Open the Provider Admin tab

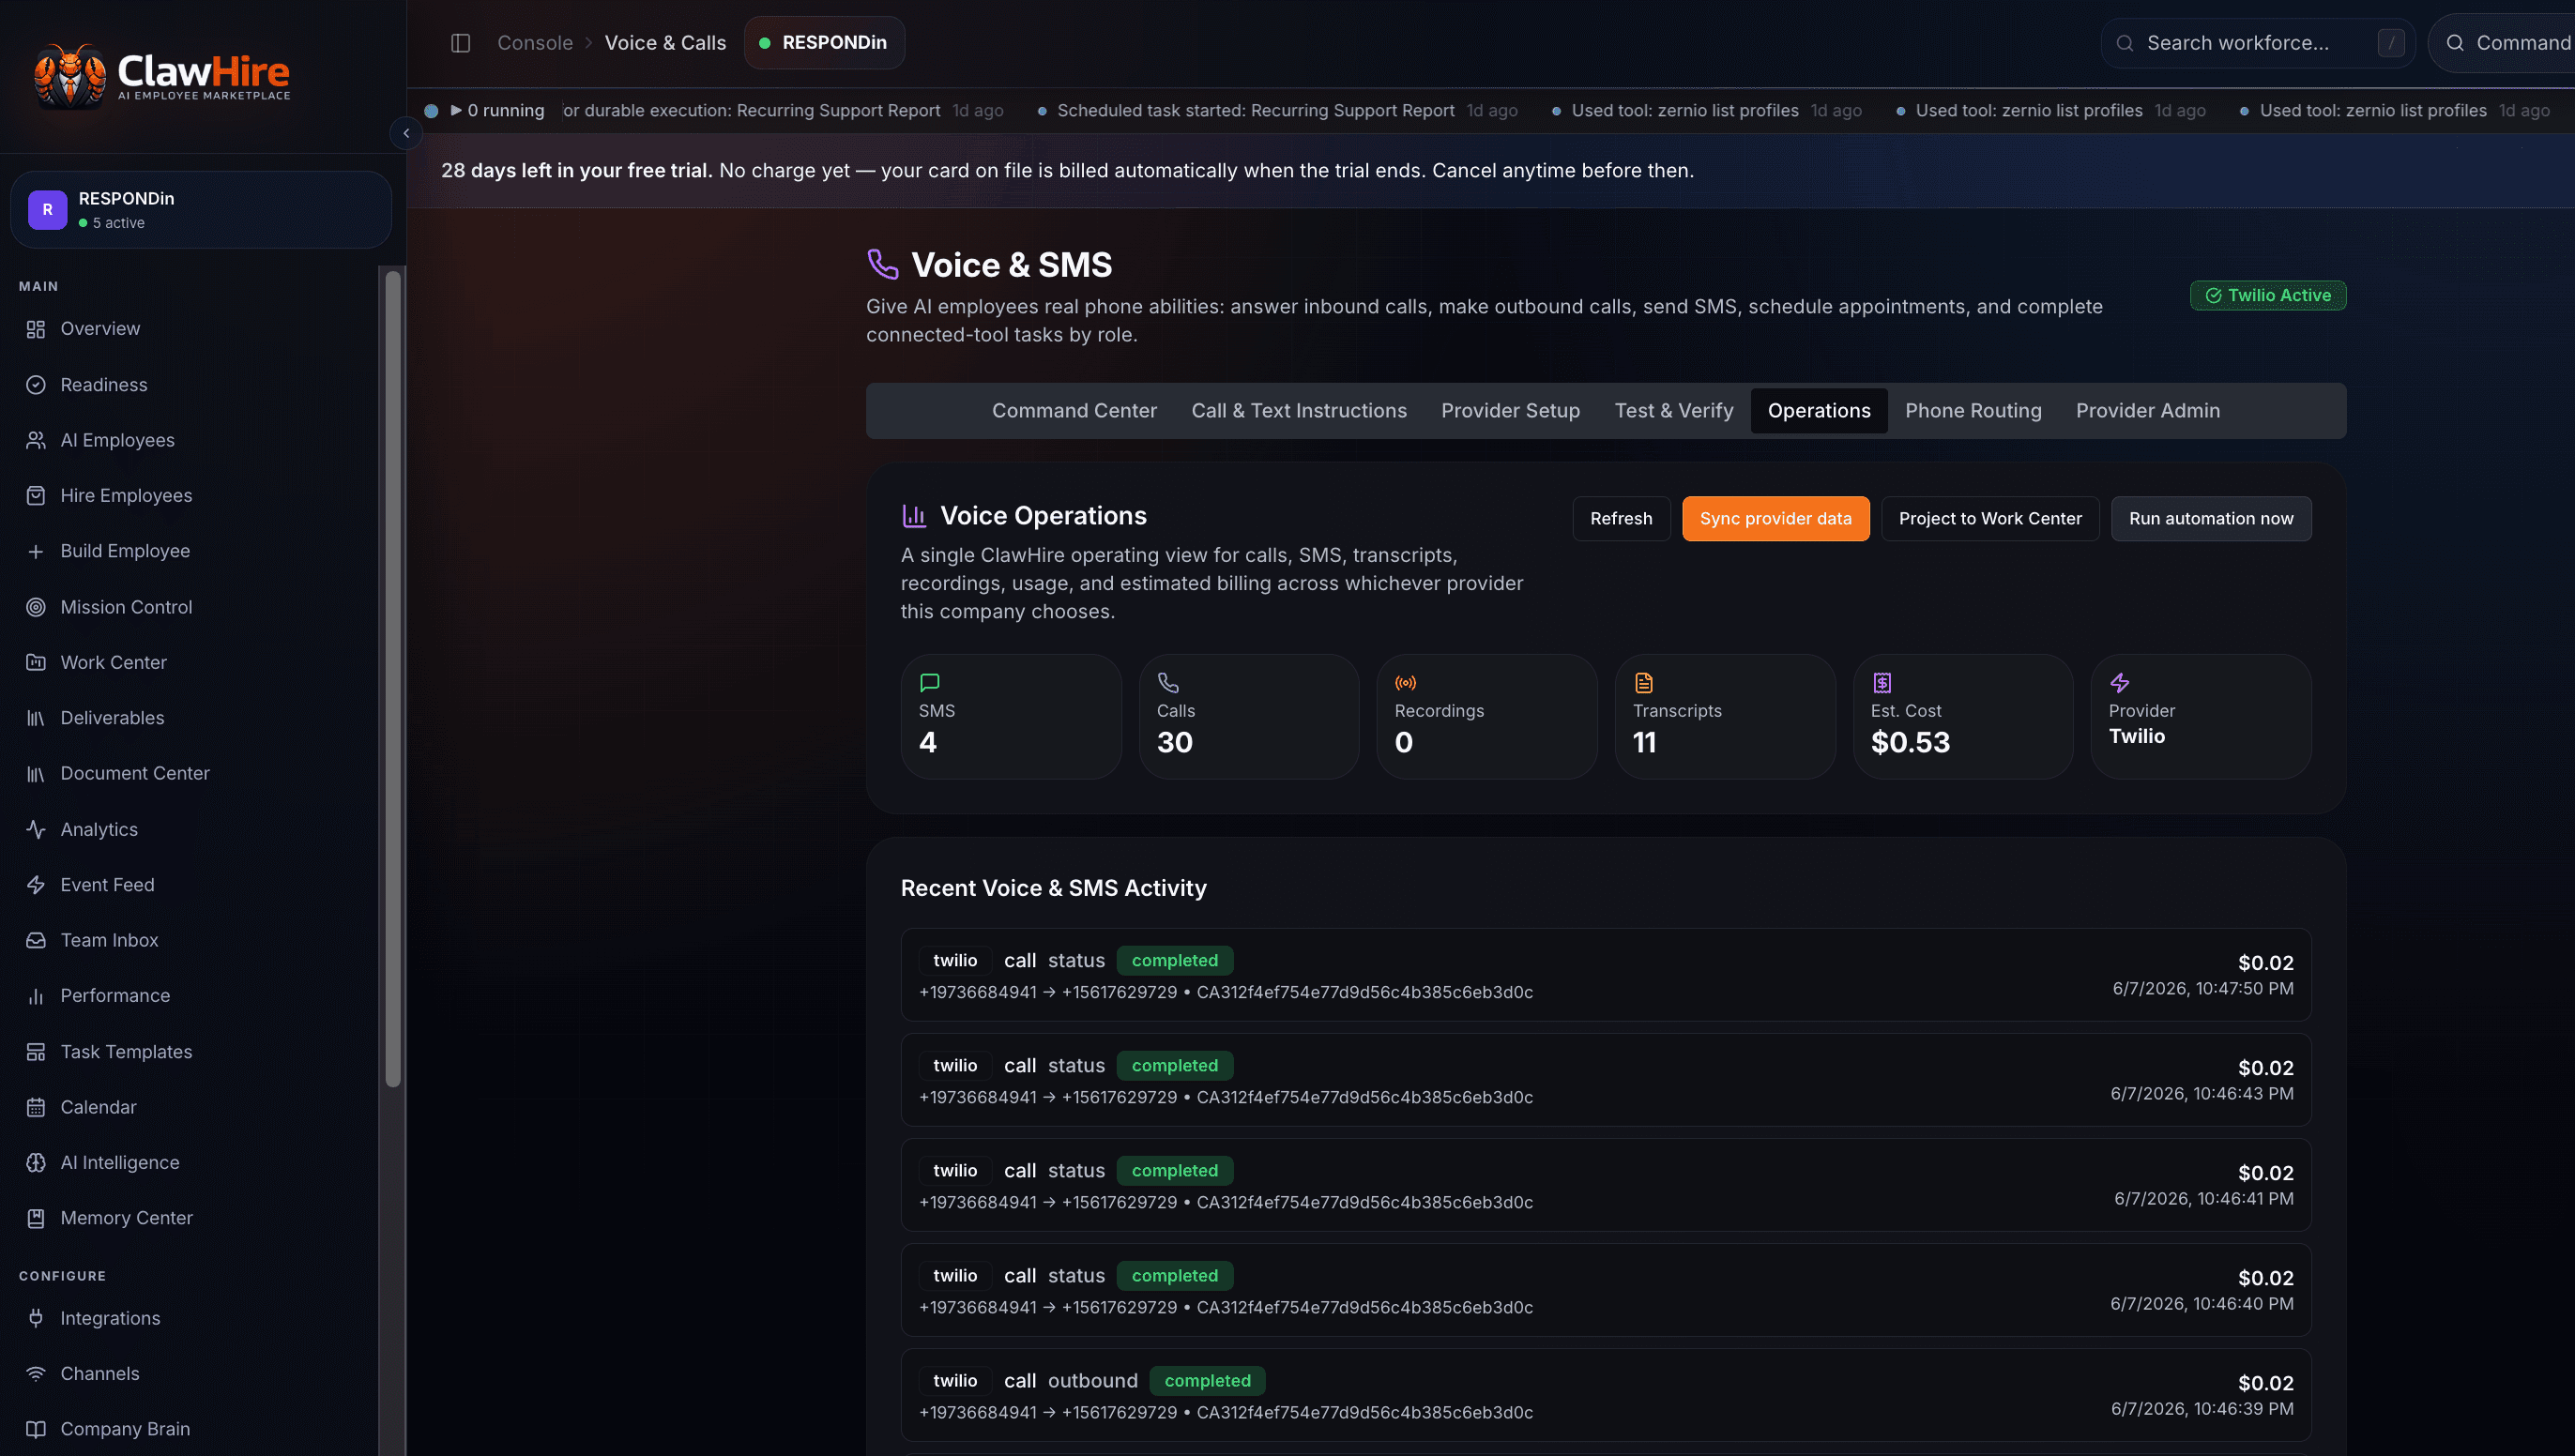click(x=2148, y=411)
